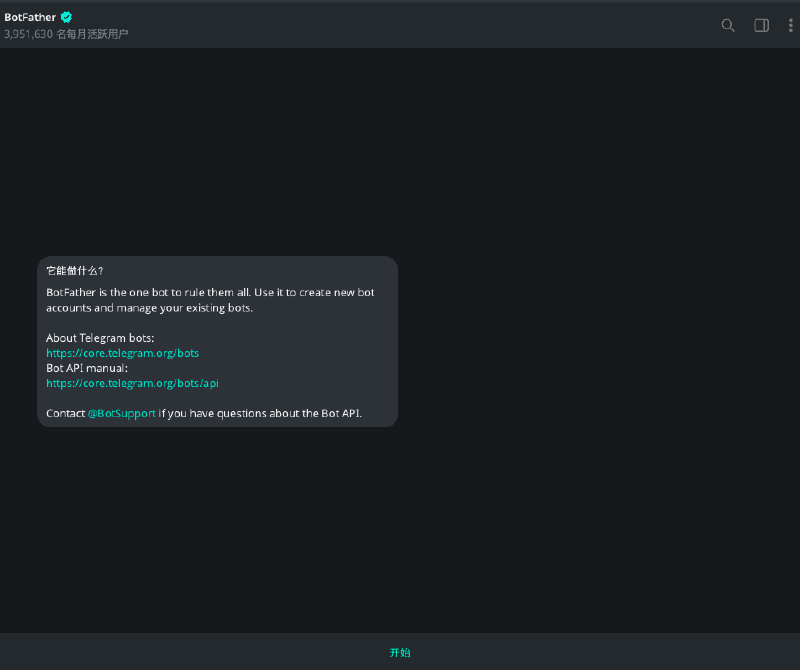Click the blank line above "Contact" in the bubble
The width and height of the screenshot is (800, 670).
tap(200, 398)
